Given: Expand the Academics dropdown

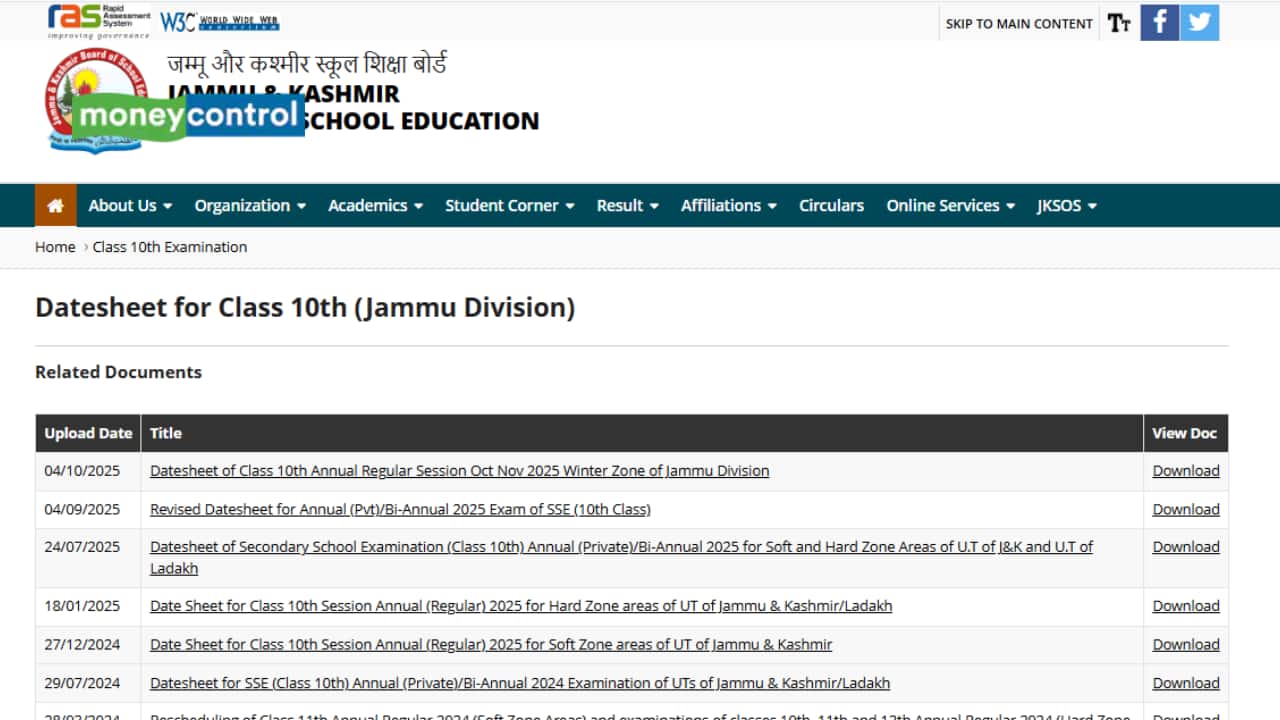Looking at the screenshot, I should click(x=374, y=205).
